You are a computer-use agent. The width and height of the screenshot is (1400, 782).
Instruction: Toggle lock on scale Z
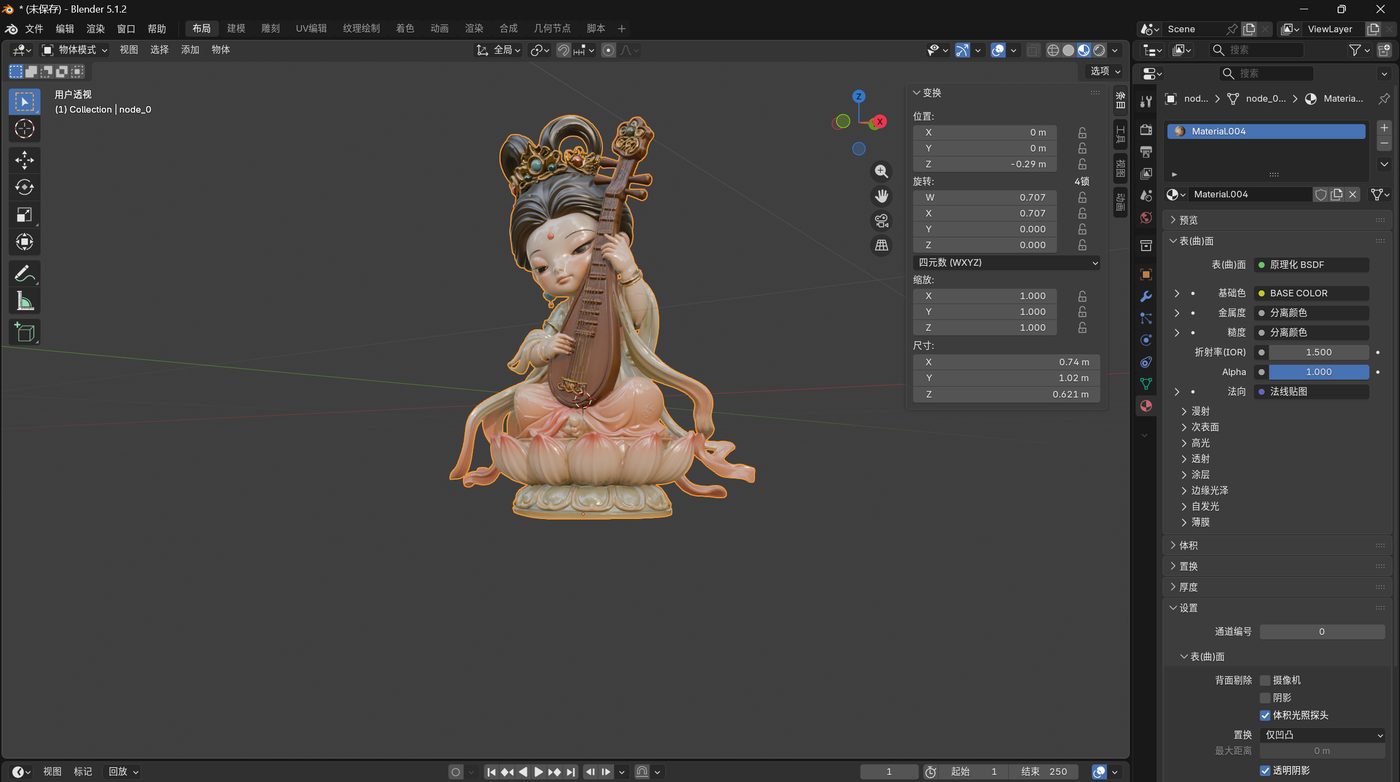pyautogui.click(x=1082, y=328)
